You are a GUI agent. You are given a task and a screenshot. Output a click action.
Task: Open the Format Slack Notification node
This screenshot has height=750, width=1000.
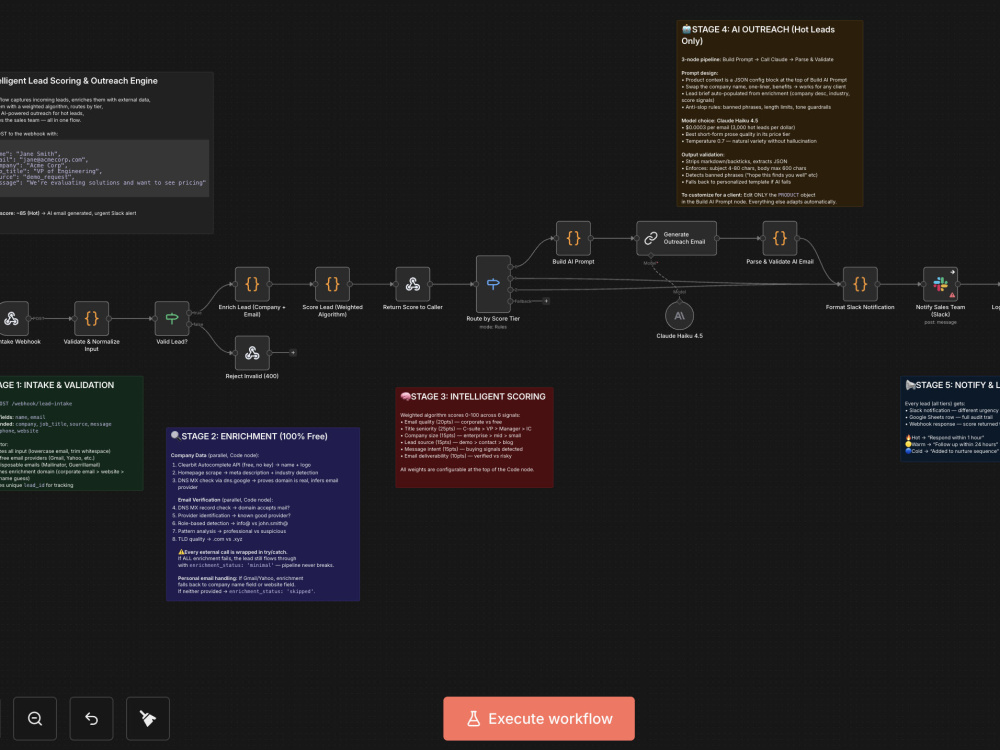point(860,284)
